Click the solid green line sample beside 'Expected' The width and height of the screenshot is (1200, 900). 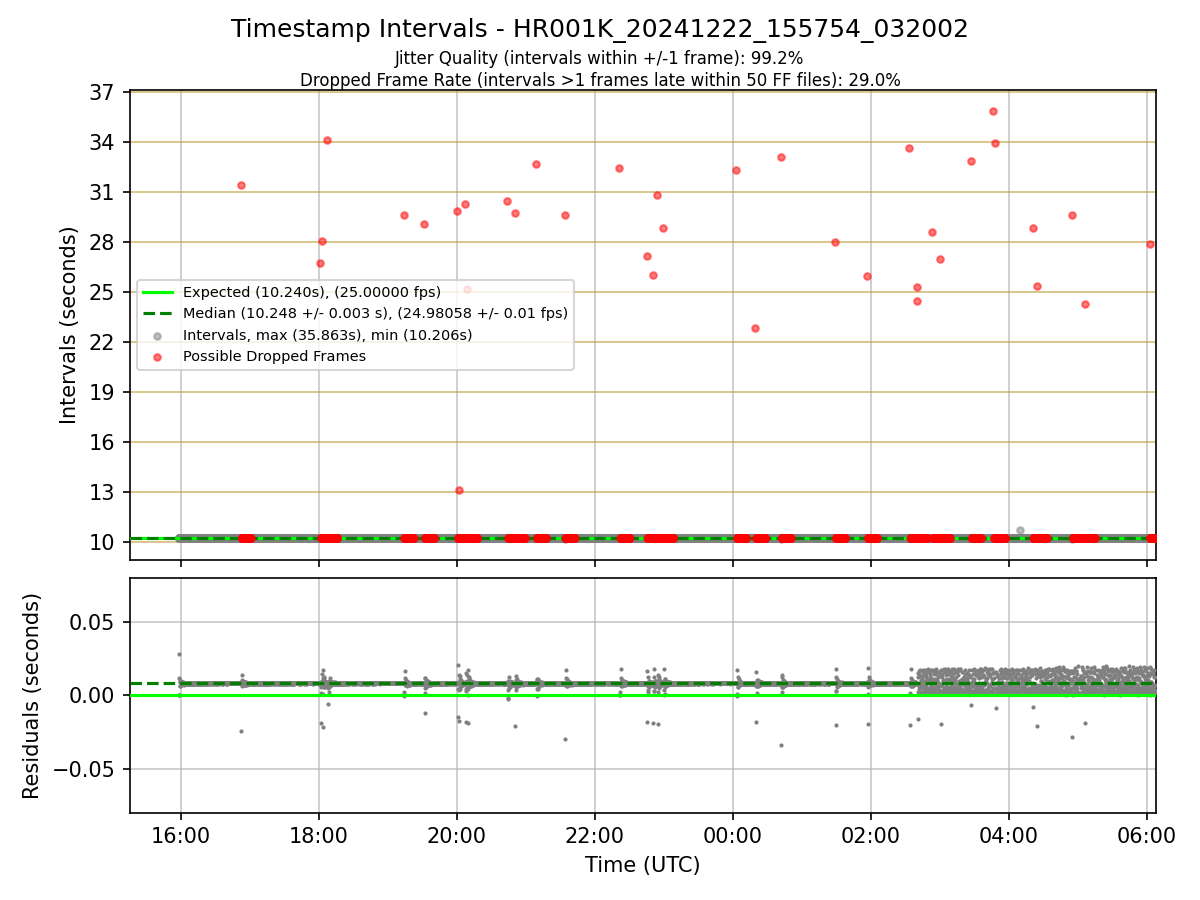point(158,292)
